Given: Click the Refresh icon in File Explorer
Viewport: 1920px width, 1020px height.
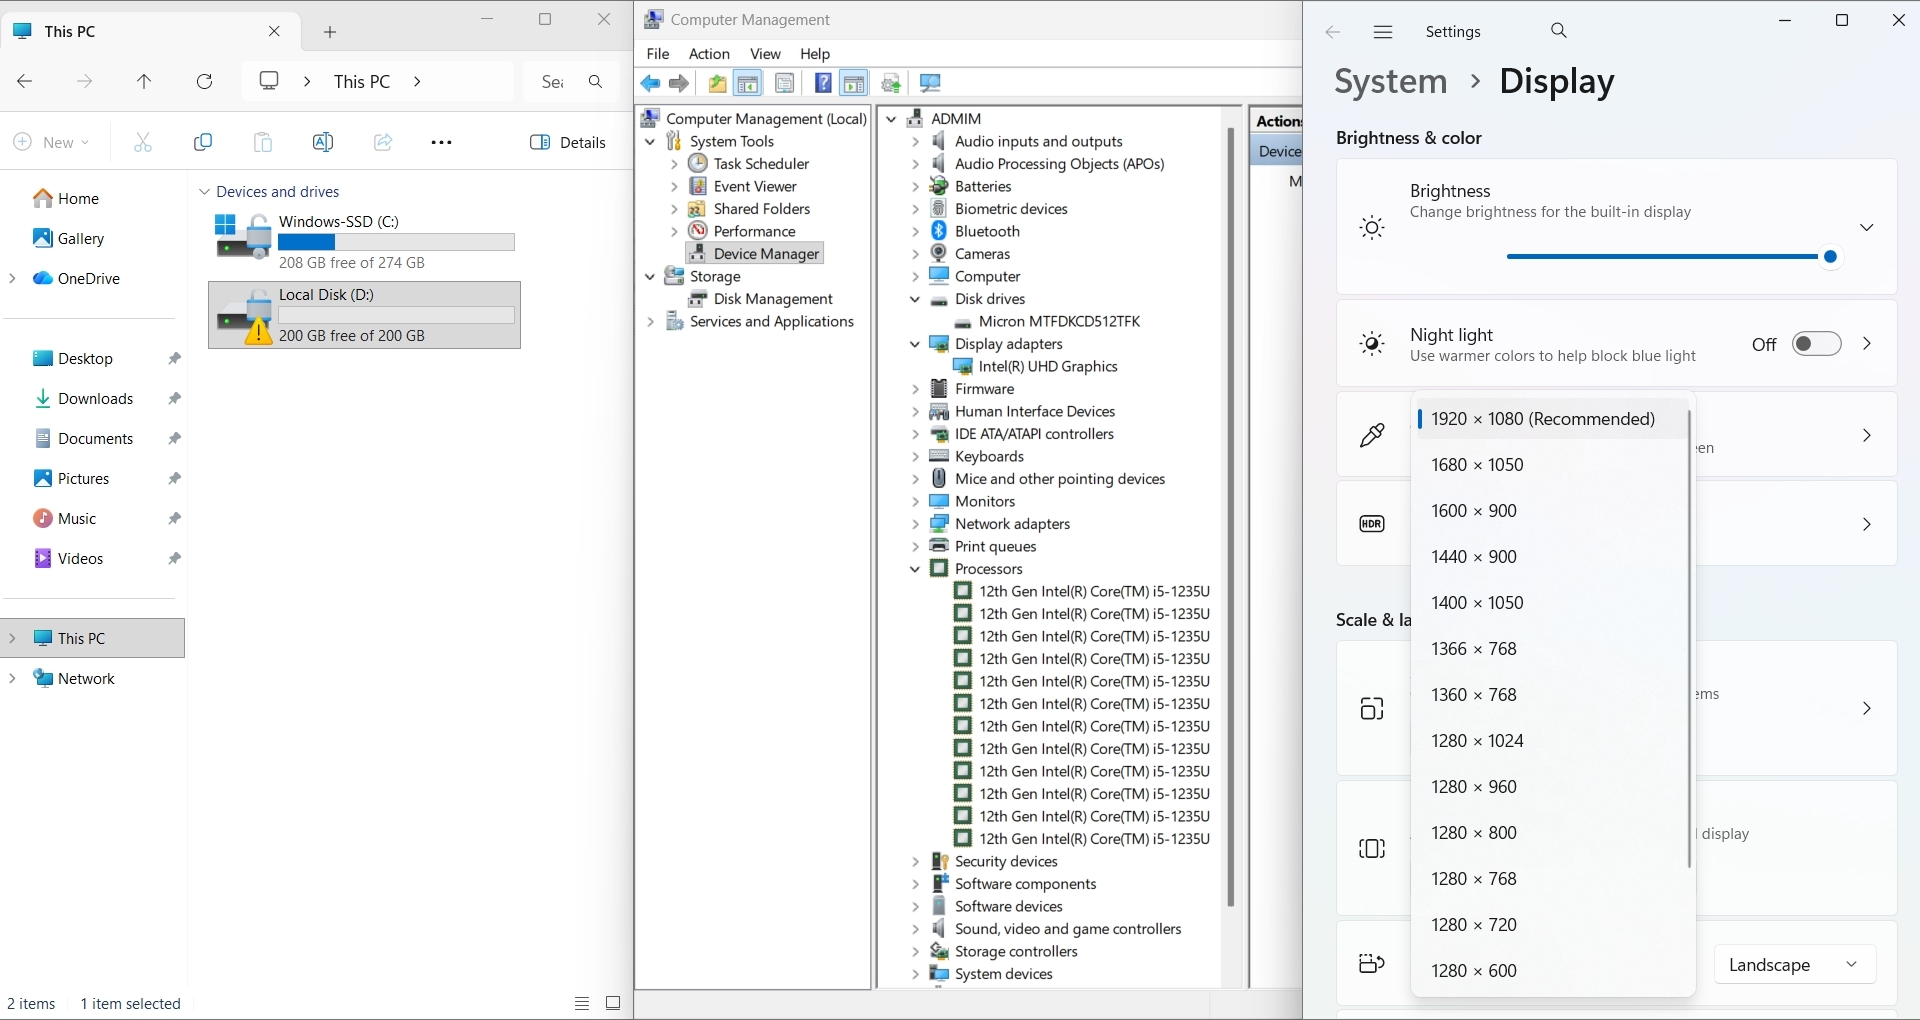Looking at the screenshot, I should [204, 82].
